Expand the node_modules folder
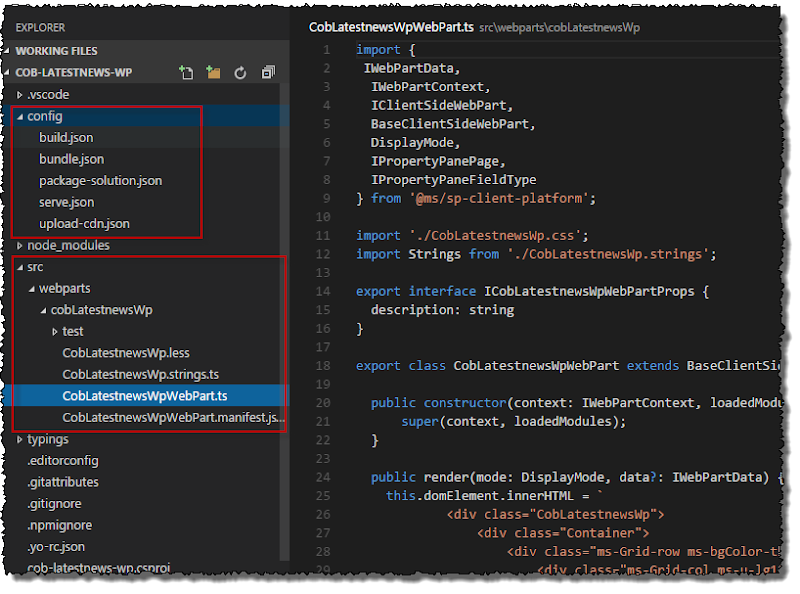The width and height of the screenshot is (800, 594). pyautogui.click(x=19, y=246)
